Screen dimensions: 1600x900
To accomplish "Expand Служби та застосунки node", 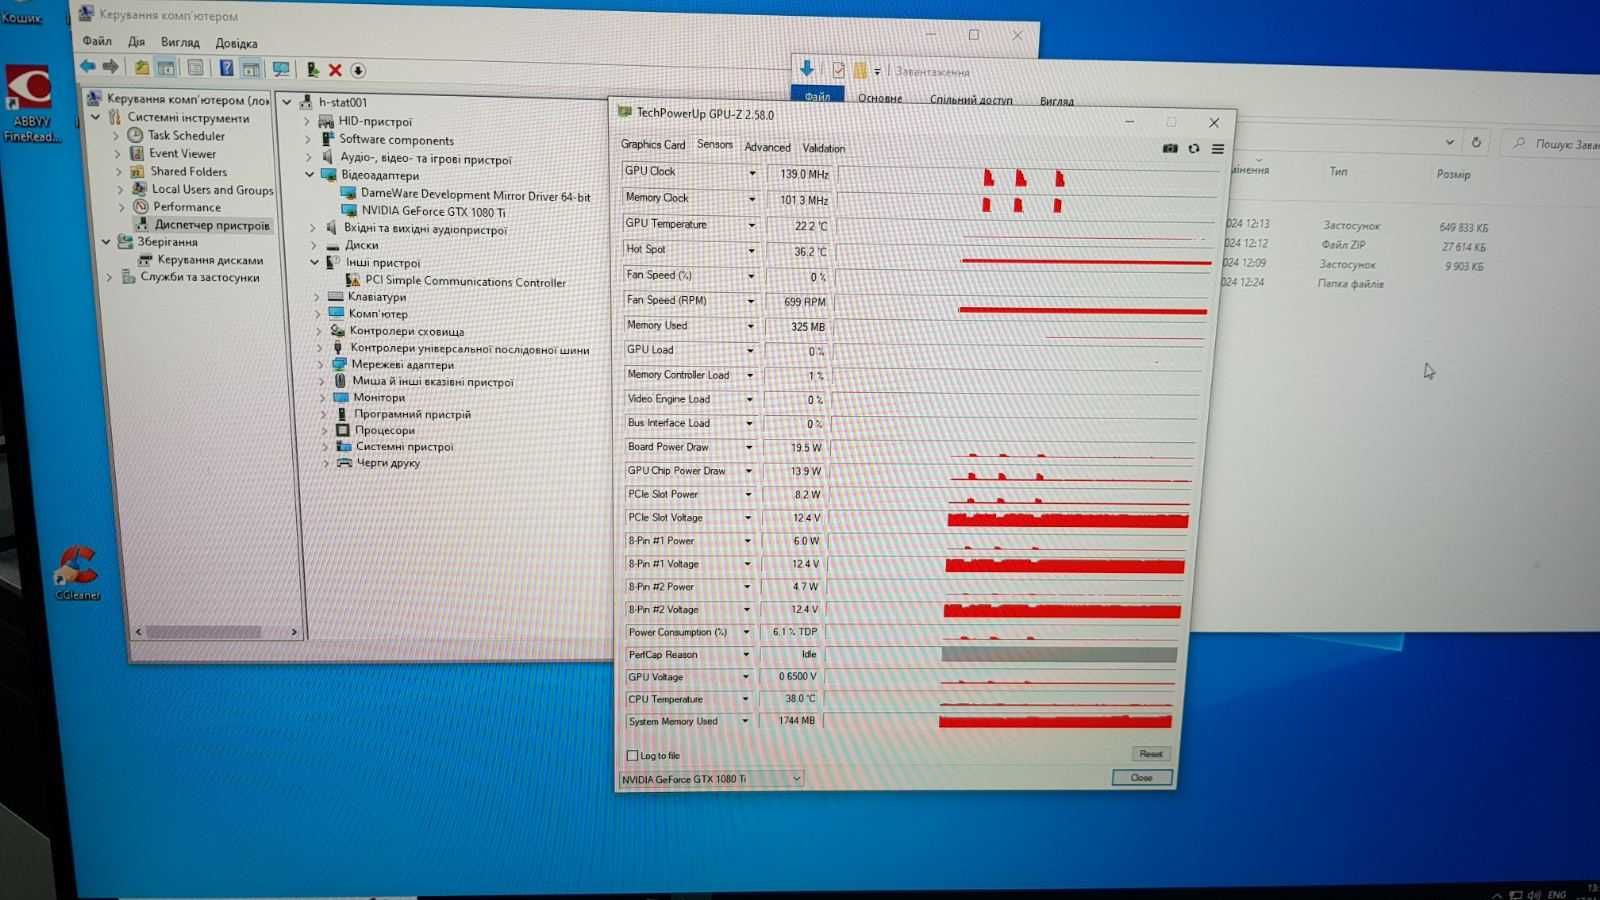I will click(x=109, y=277).
